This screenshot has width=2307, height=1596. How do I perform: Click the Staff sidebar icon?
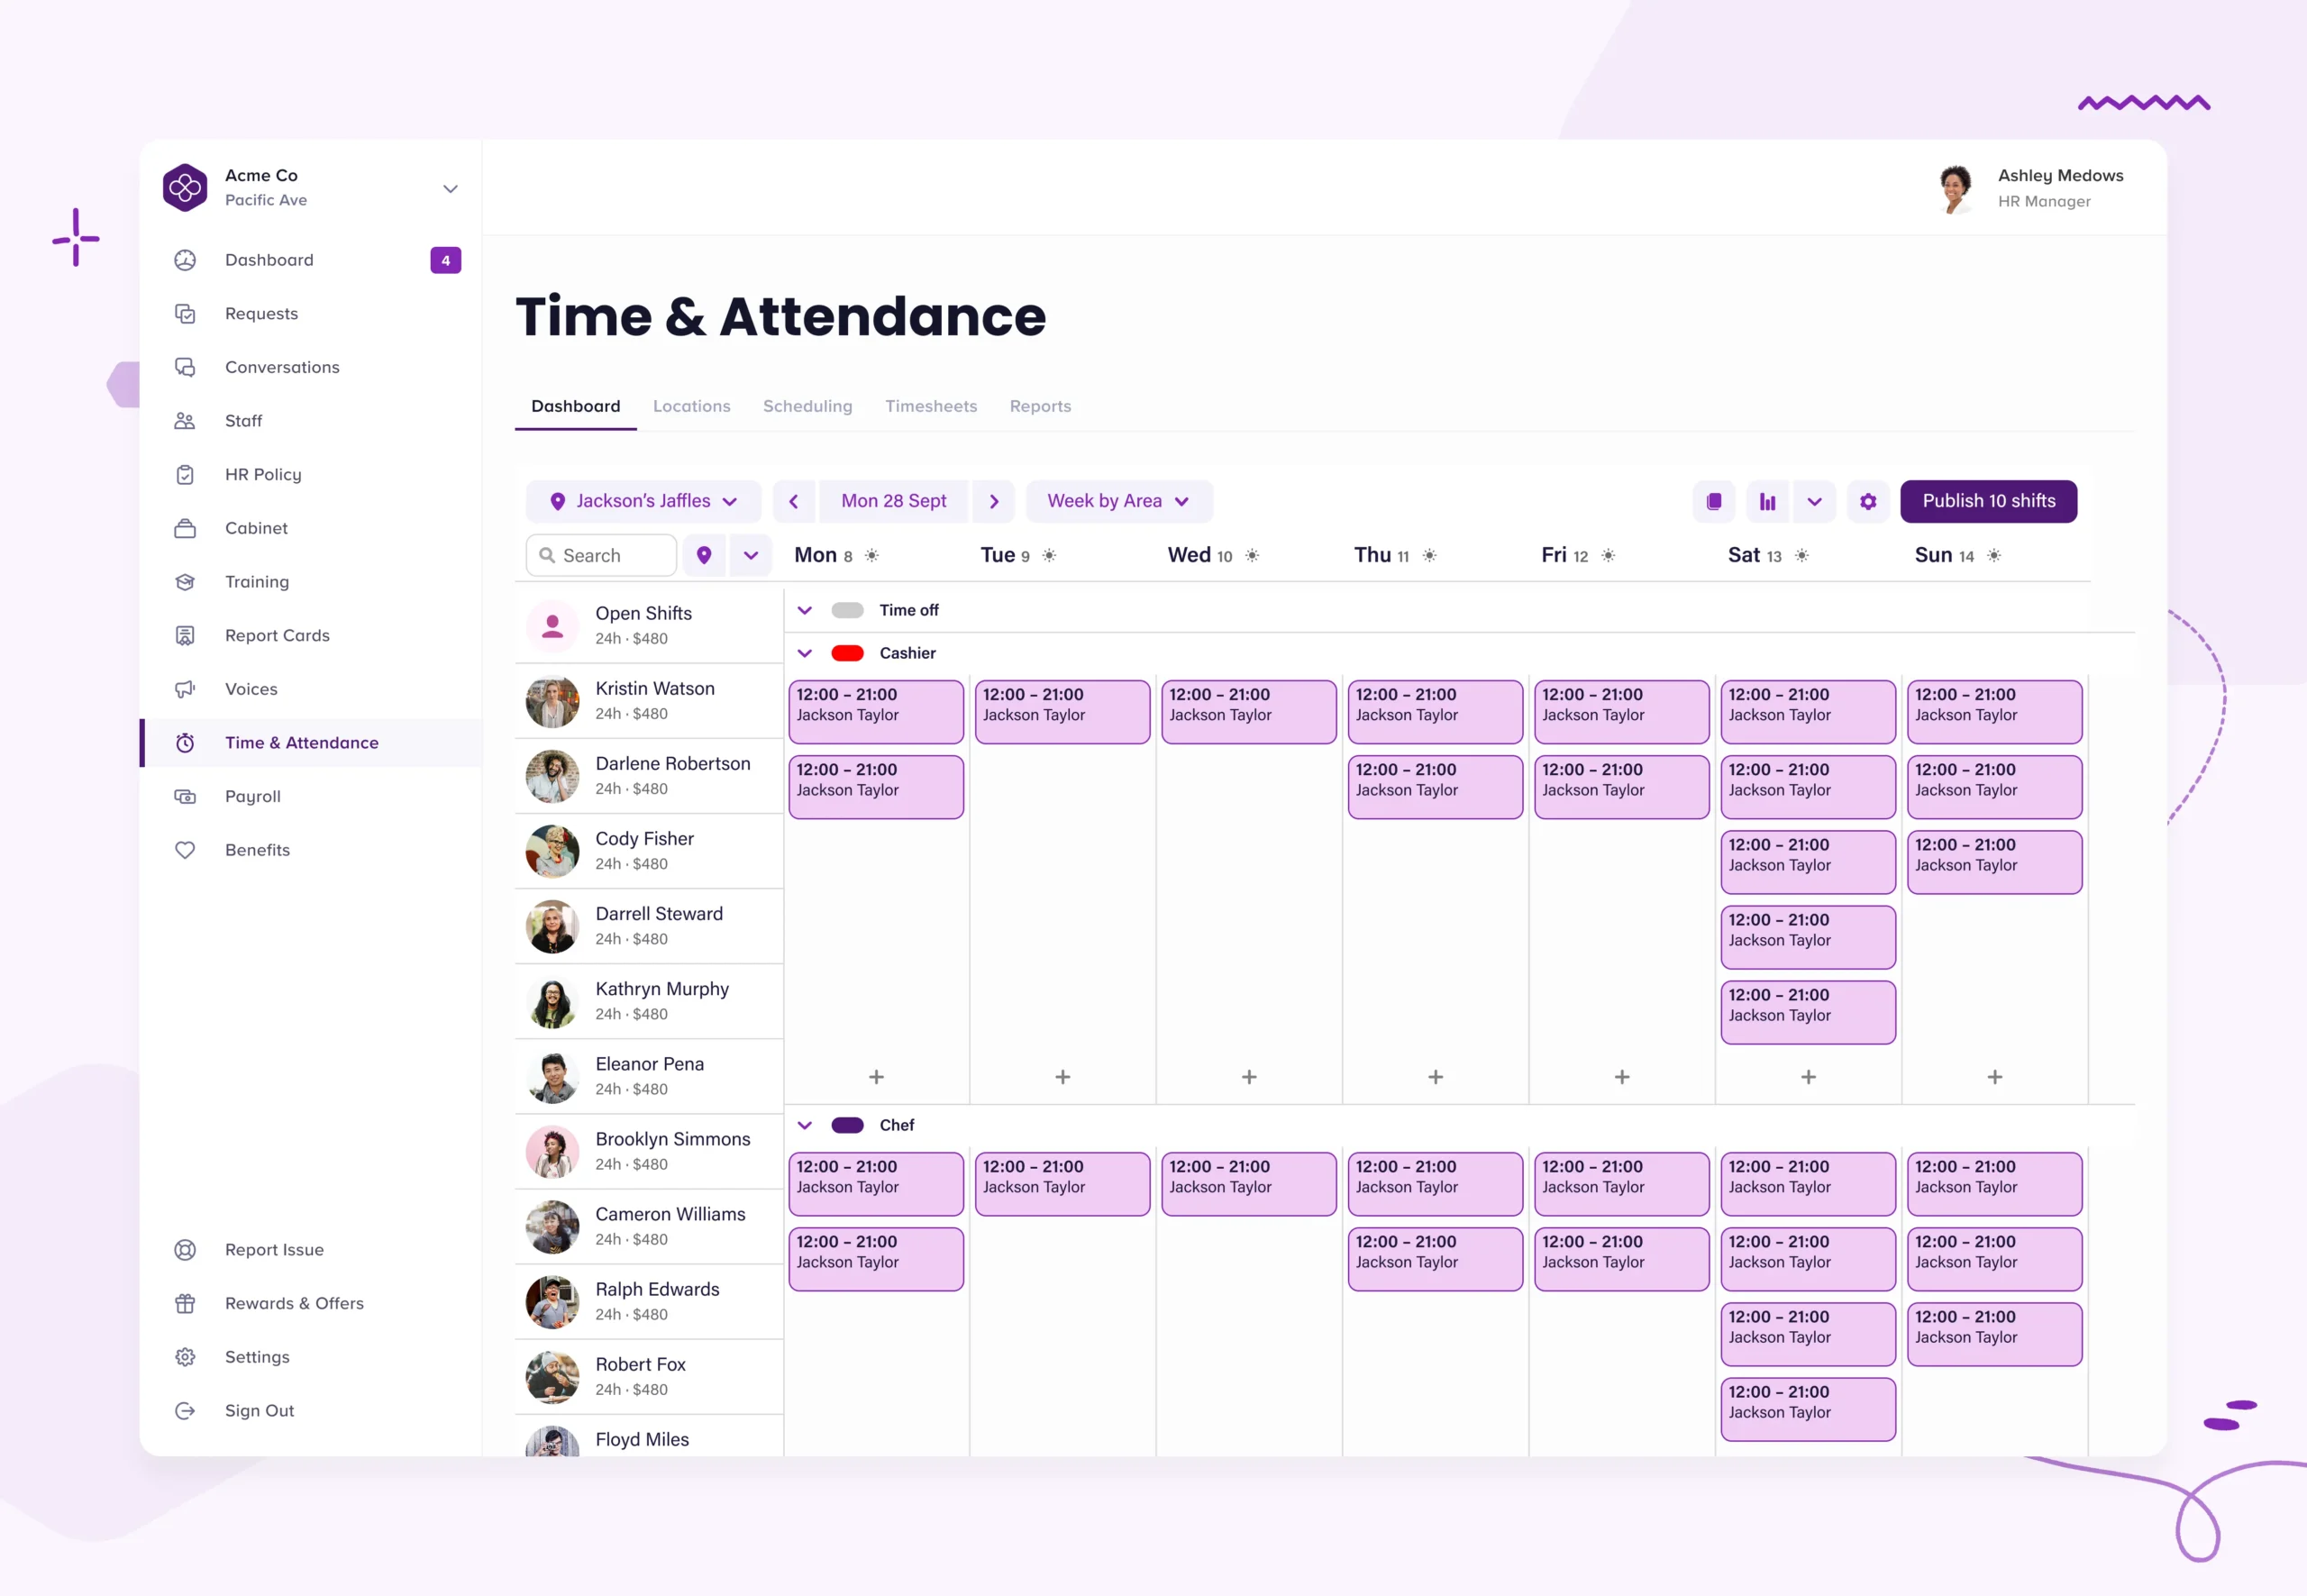coord(189,421)
